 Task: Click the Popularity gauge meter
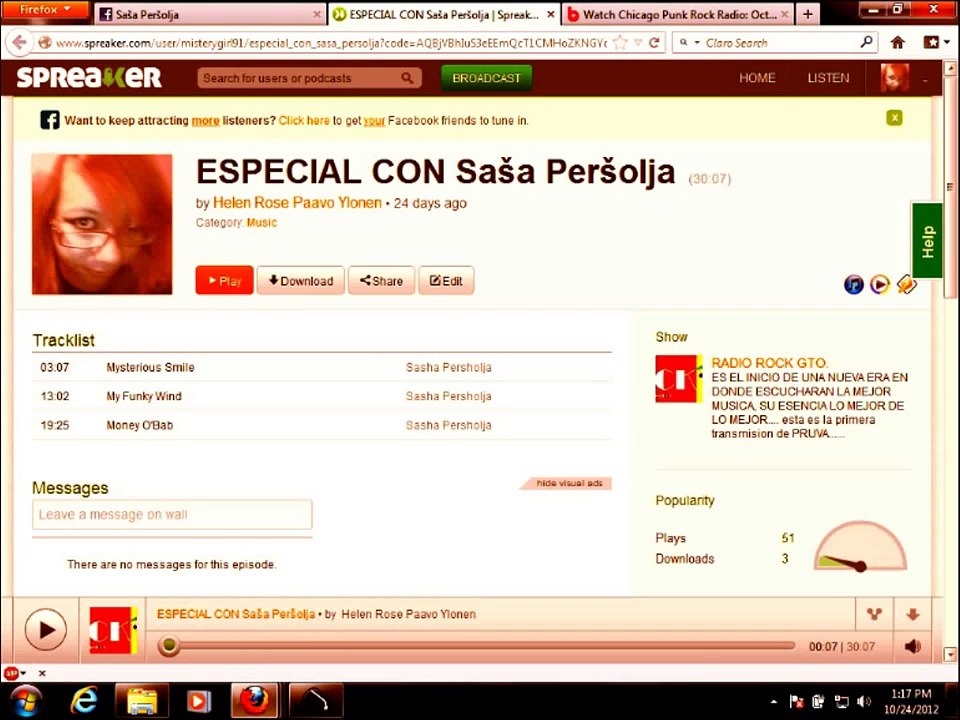[x=860, y=546]
